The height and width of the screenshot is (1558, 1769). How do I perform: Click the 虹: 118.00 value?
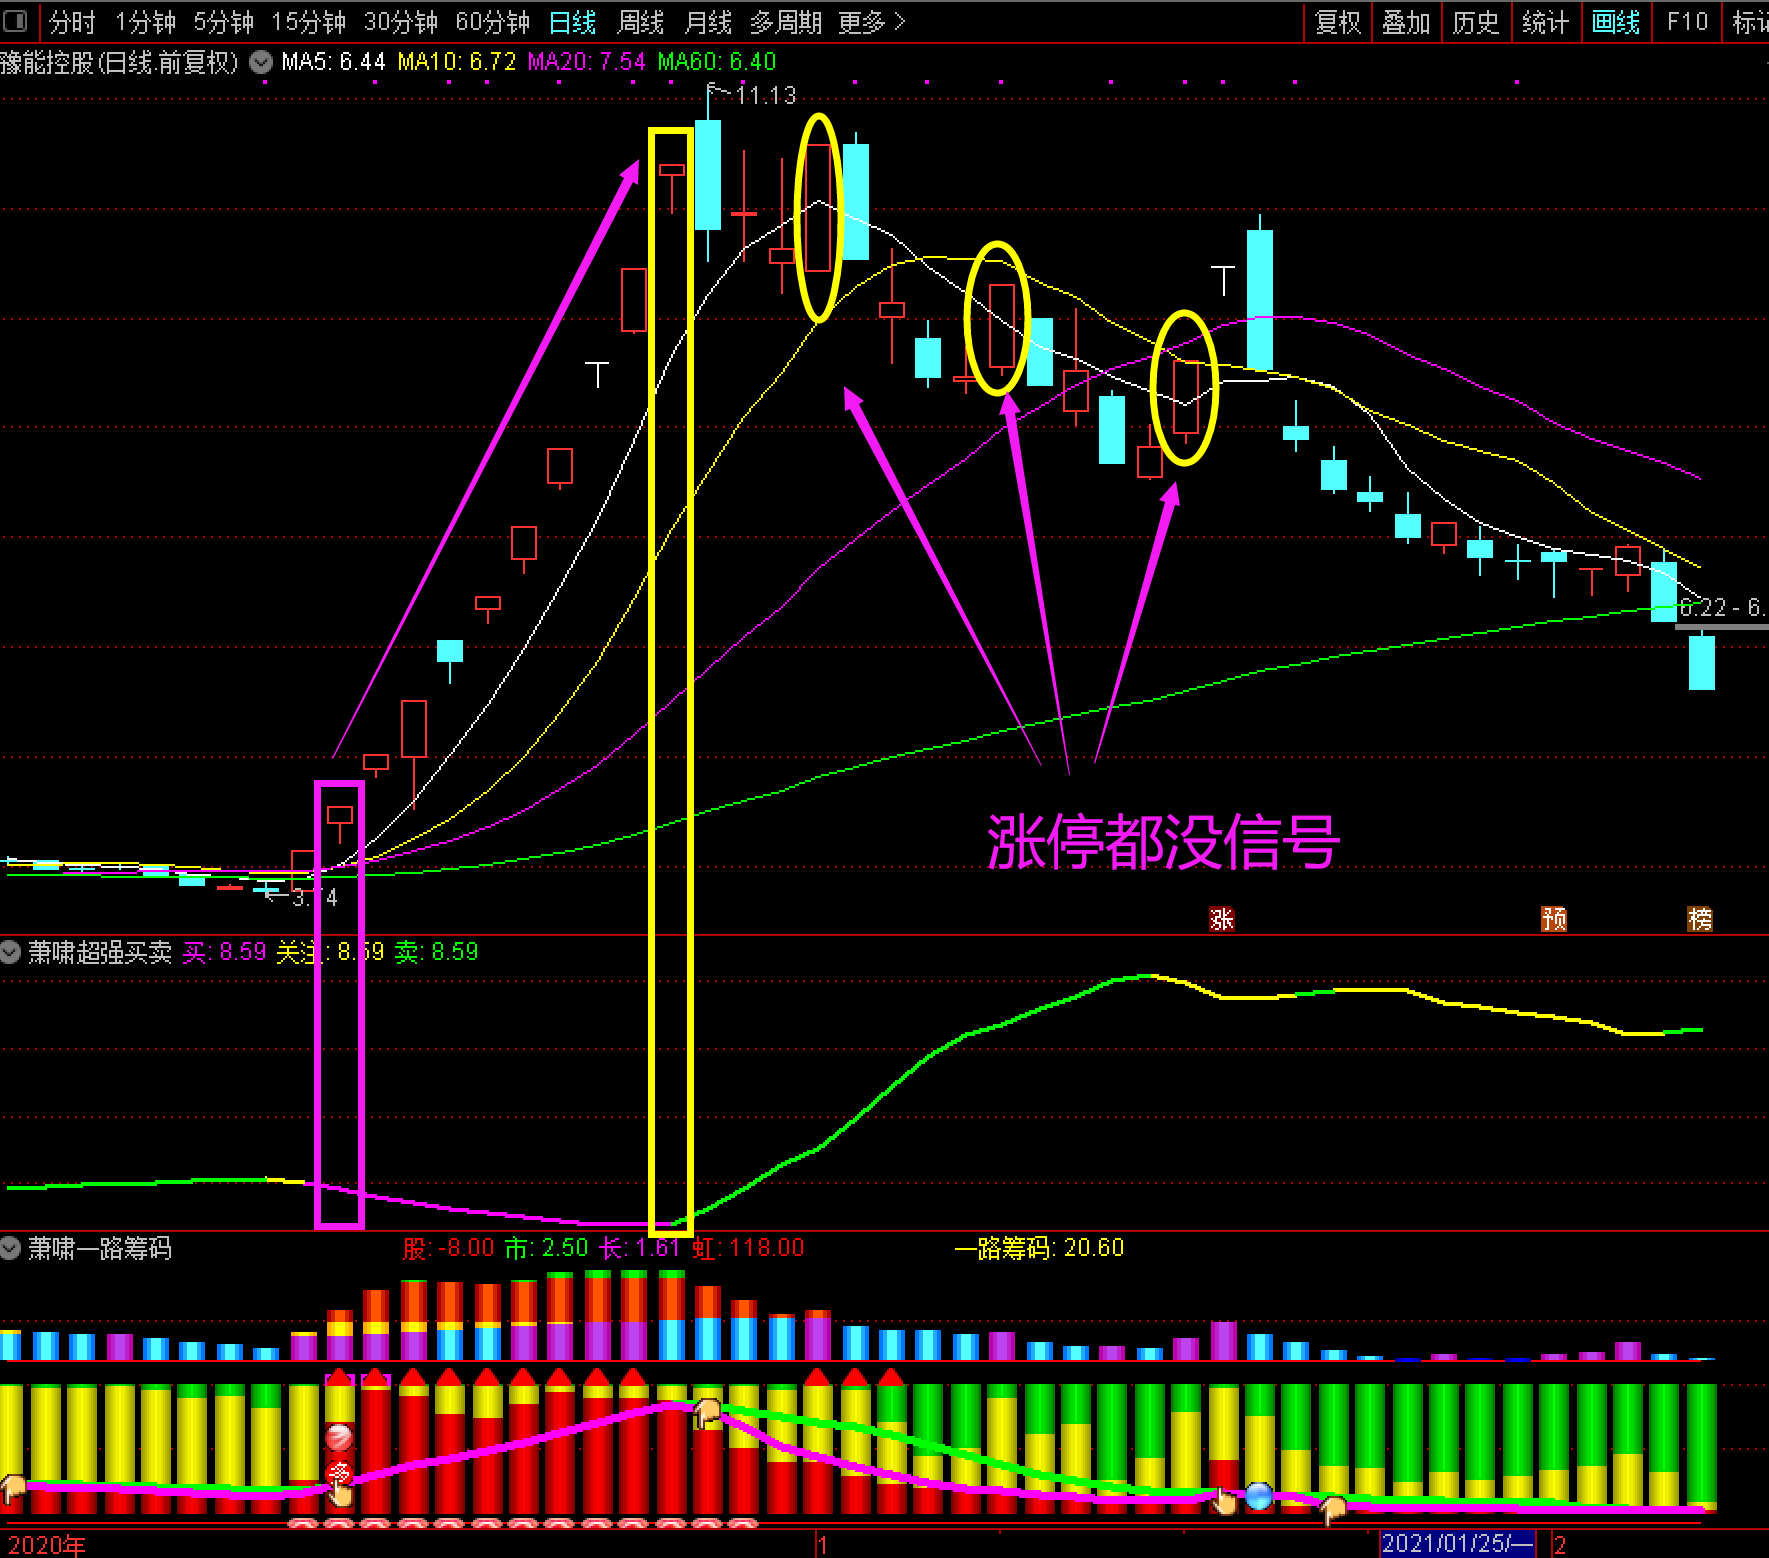749,1248
